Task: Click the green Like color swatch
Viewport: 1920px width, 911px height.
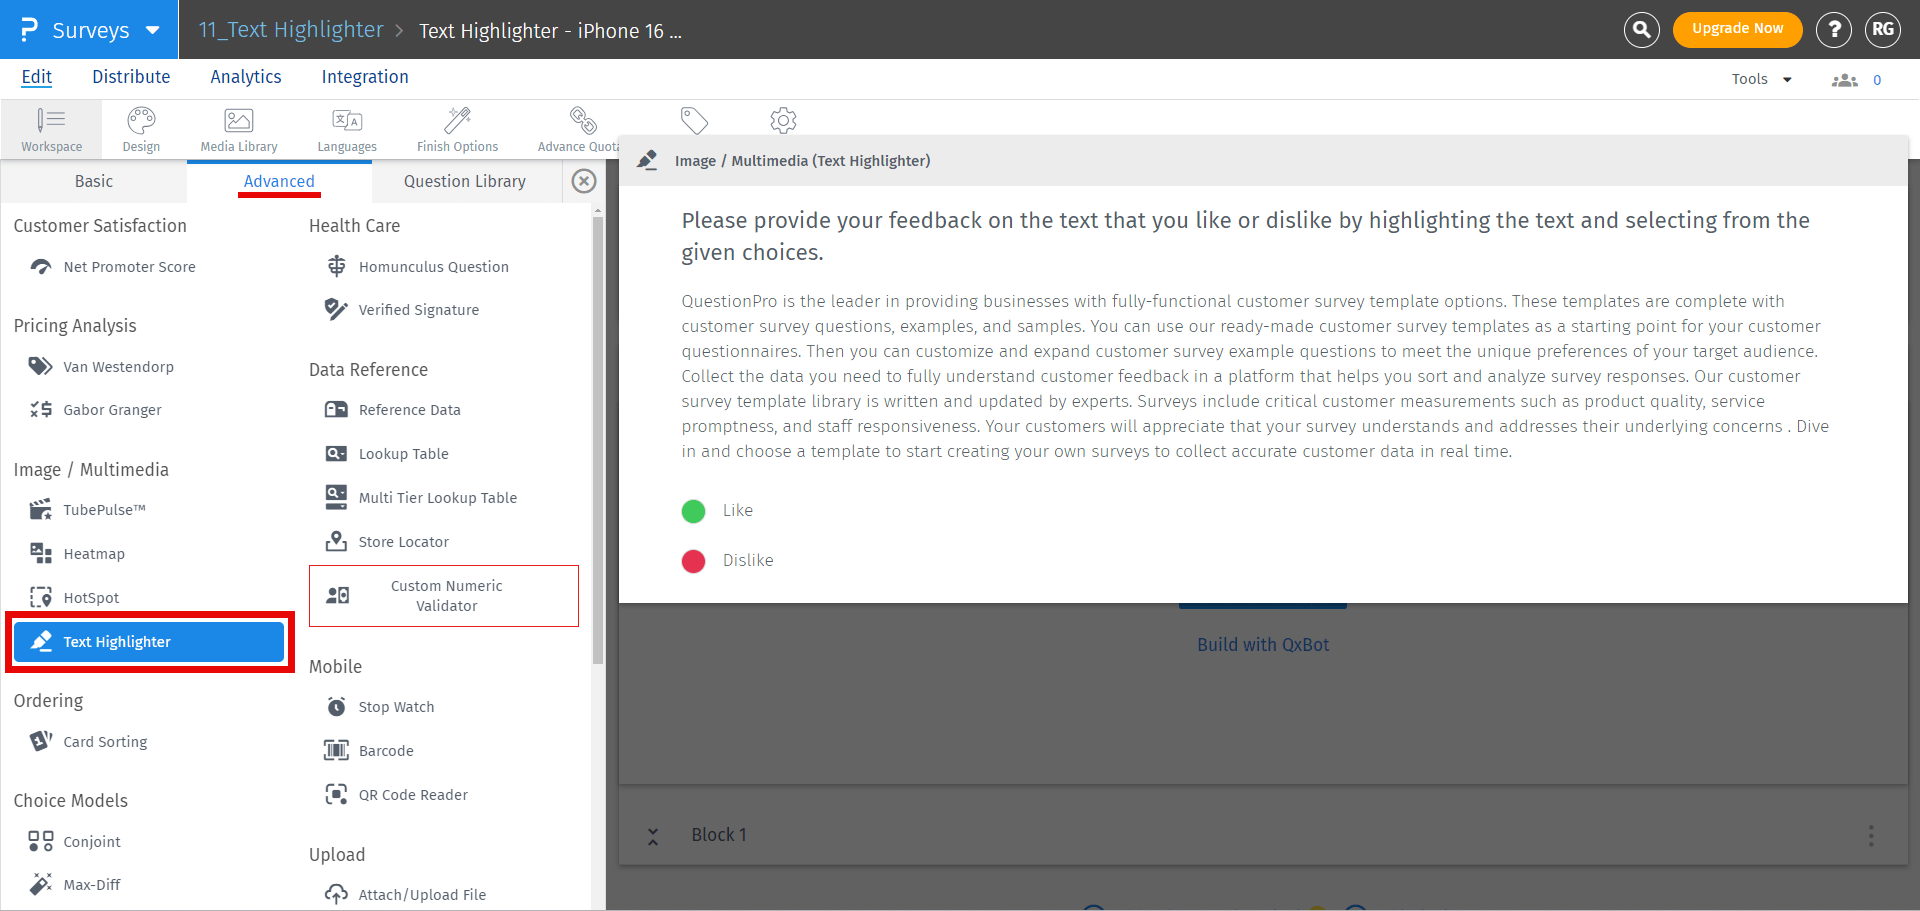Action: click(693, 511)
